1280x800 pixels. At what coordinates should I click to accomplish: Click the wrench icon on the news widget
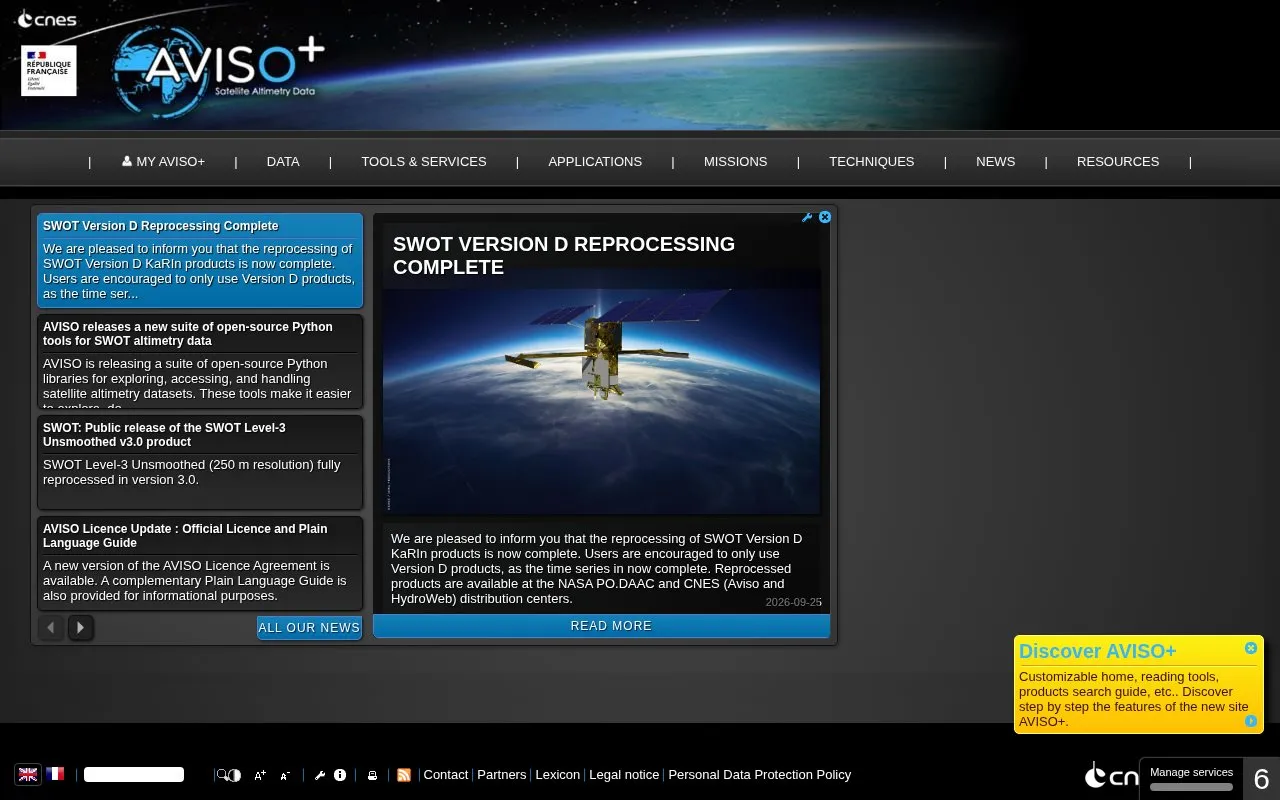(x=807, y=217)
